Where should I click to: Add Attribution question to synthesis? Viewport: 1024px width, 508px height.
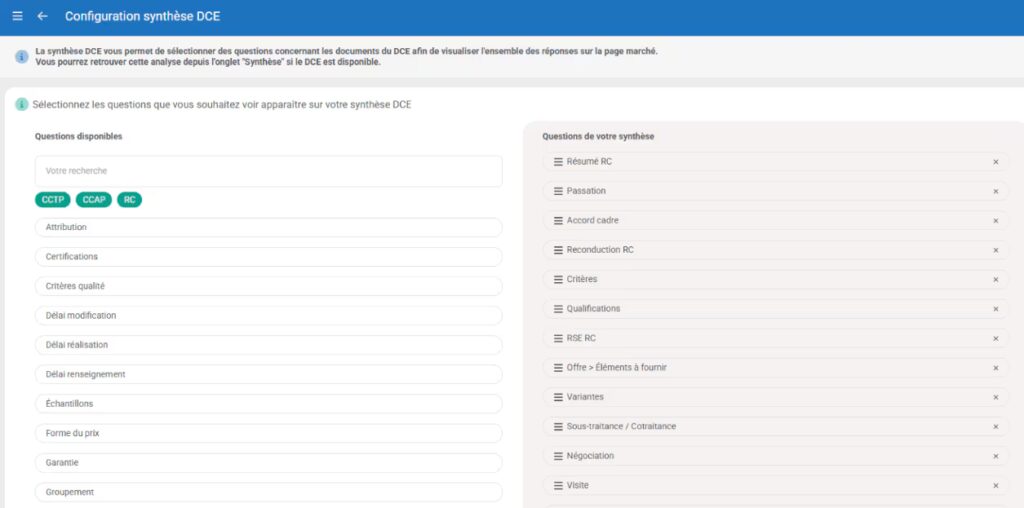pyautogui.click(x=268, y=228)
